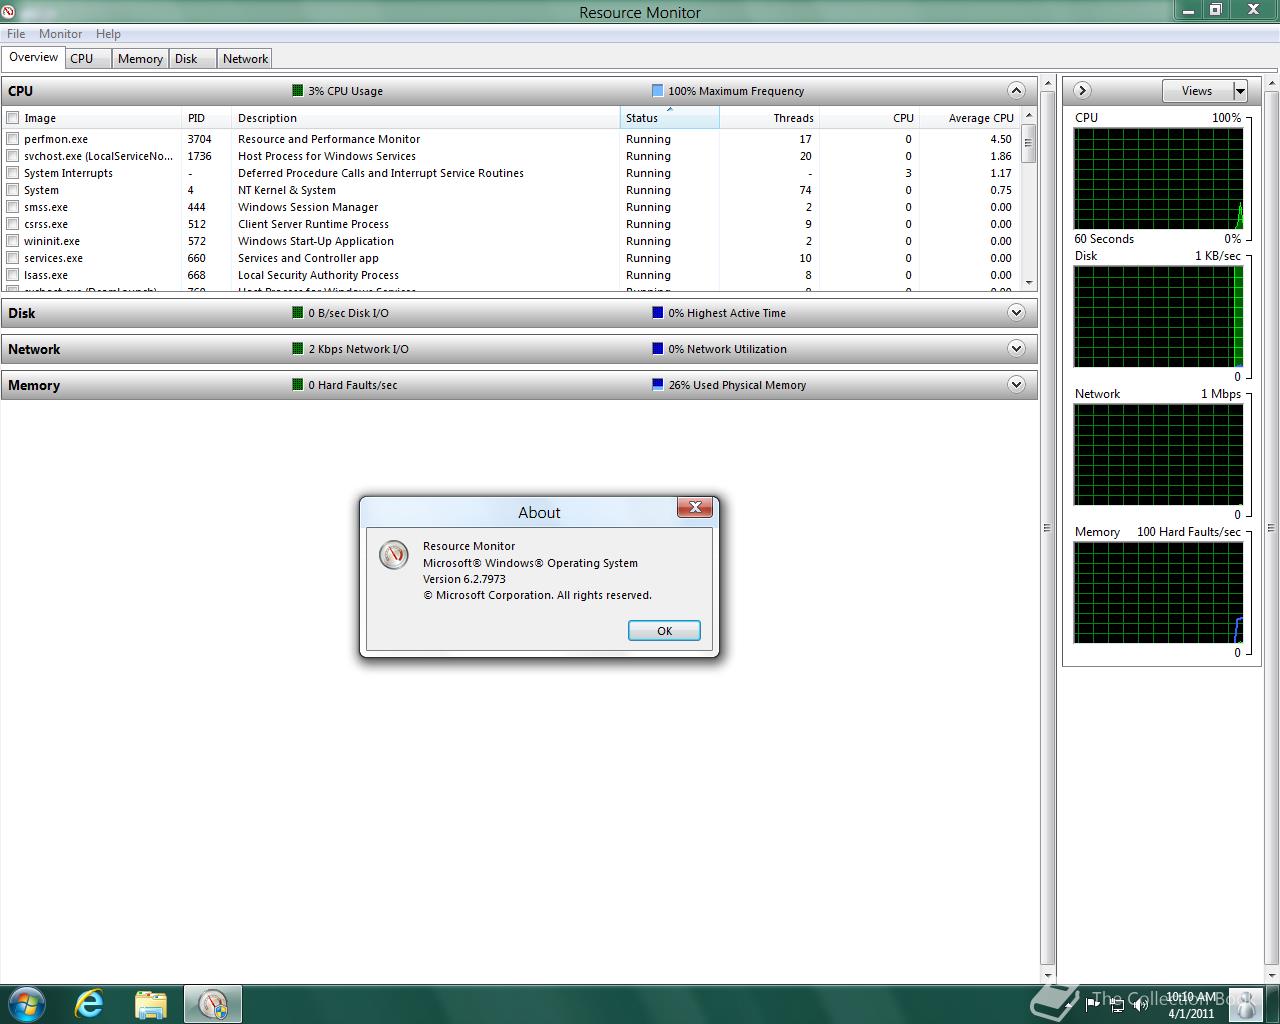Click the Action Center flag tray icon
Viewport: 1280px width, 1024px height.
1091,1004
